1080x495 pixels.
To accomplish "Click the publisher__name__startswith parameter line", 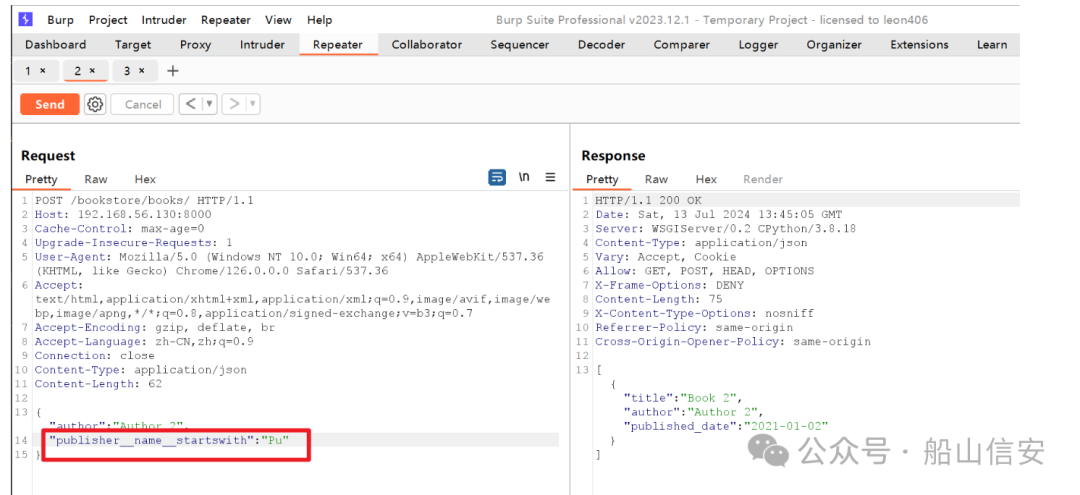I will 169,440.
